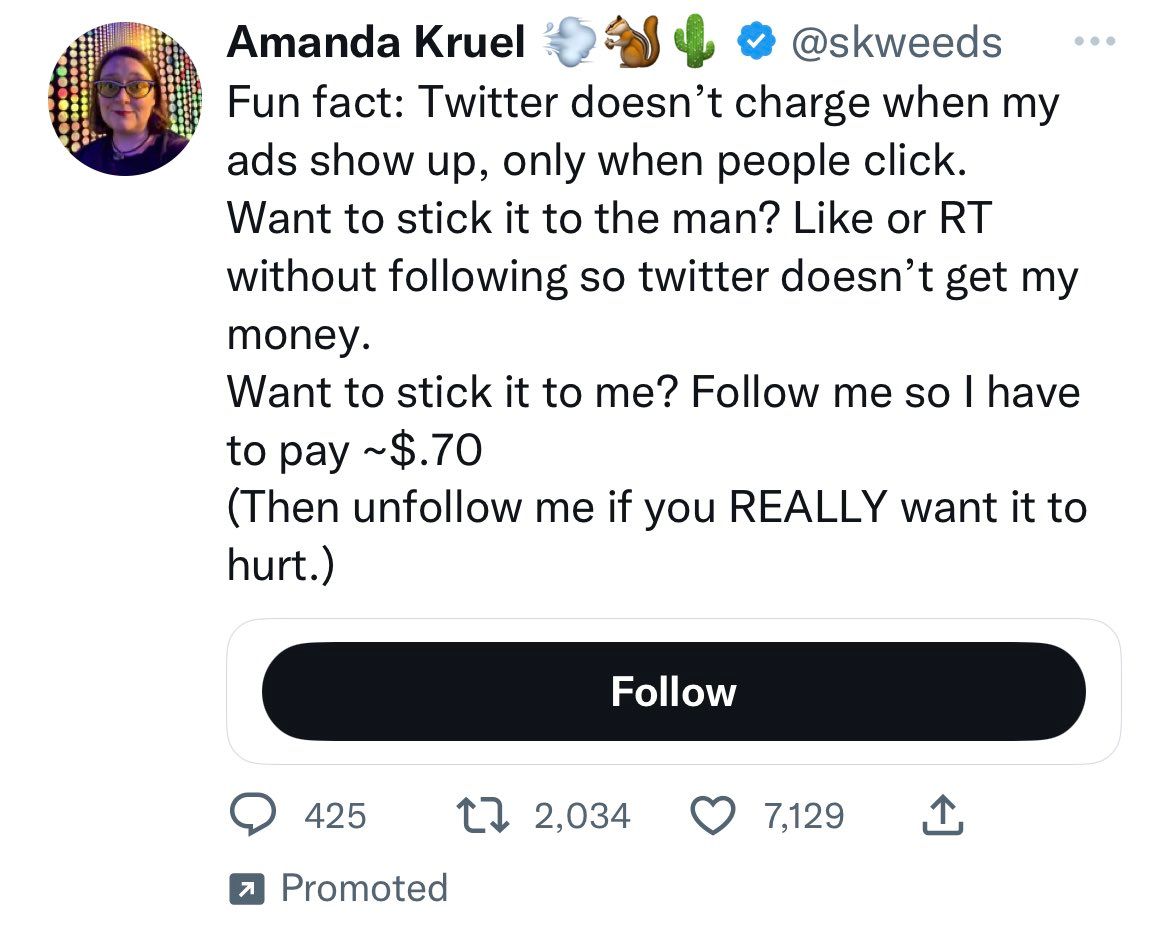
Task: Click the blue verified checkmark badge
Action: (x=754, y=42)
